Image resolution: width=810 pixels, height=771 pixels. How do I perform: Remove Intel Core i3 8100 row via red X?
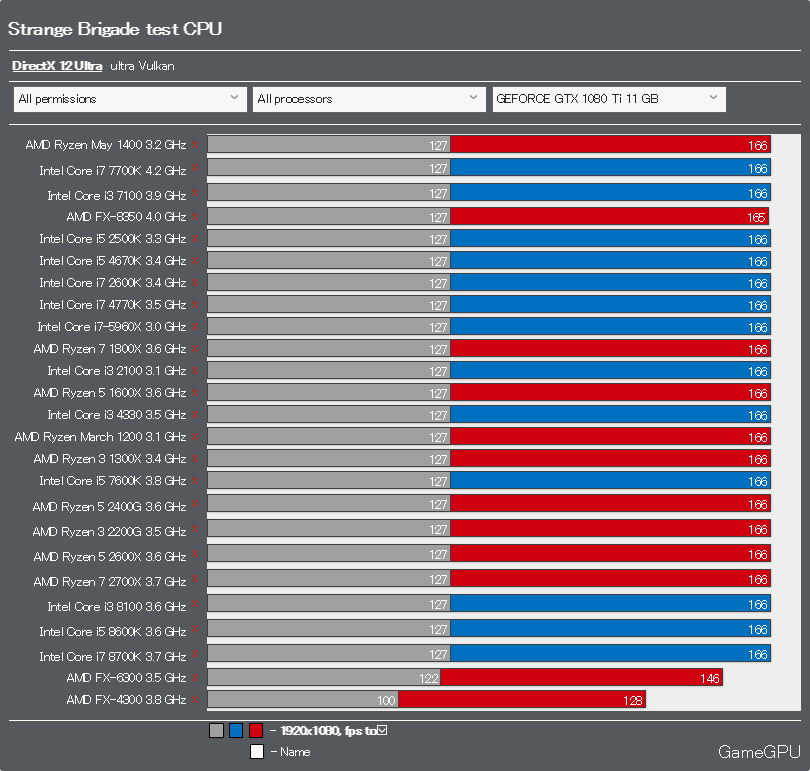[x=195, y=603]
